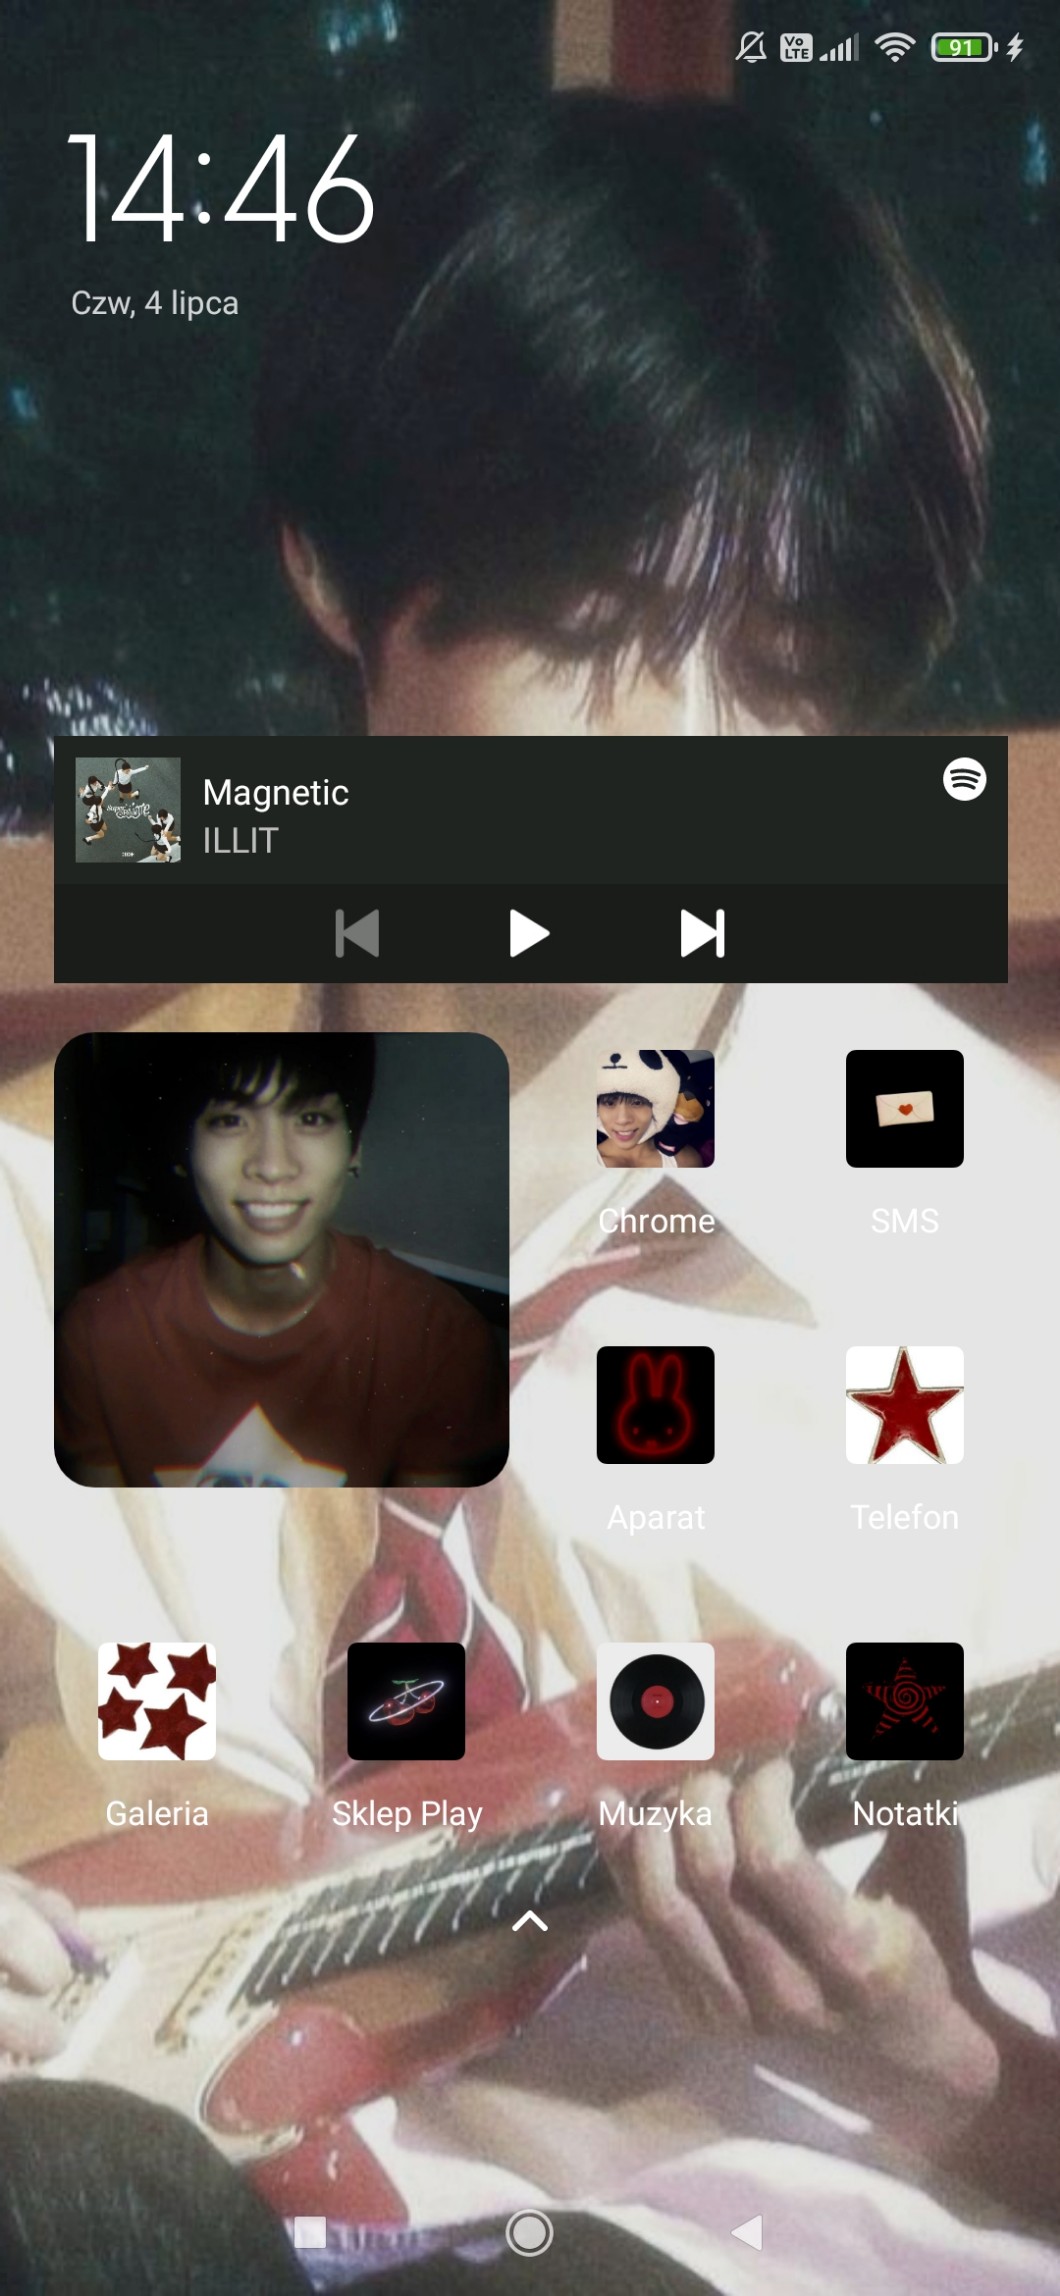Viewport: 1060px width, 2296px height.
Task: Open recent apps with square button
Action: (x=310, y=2232)
